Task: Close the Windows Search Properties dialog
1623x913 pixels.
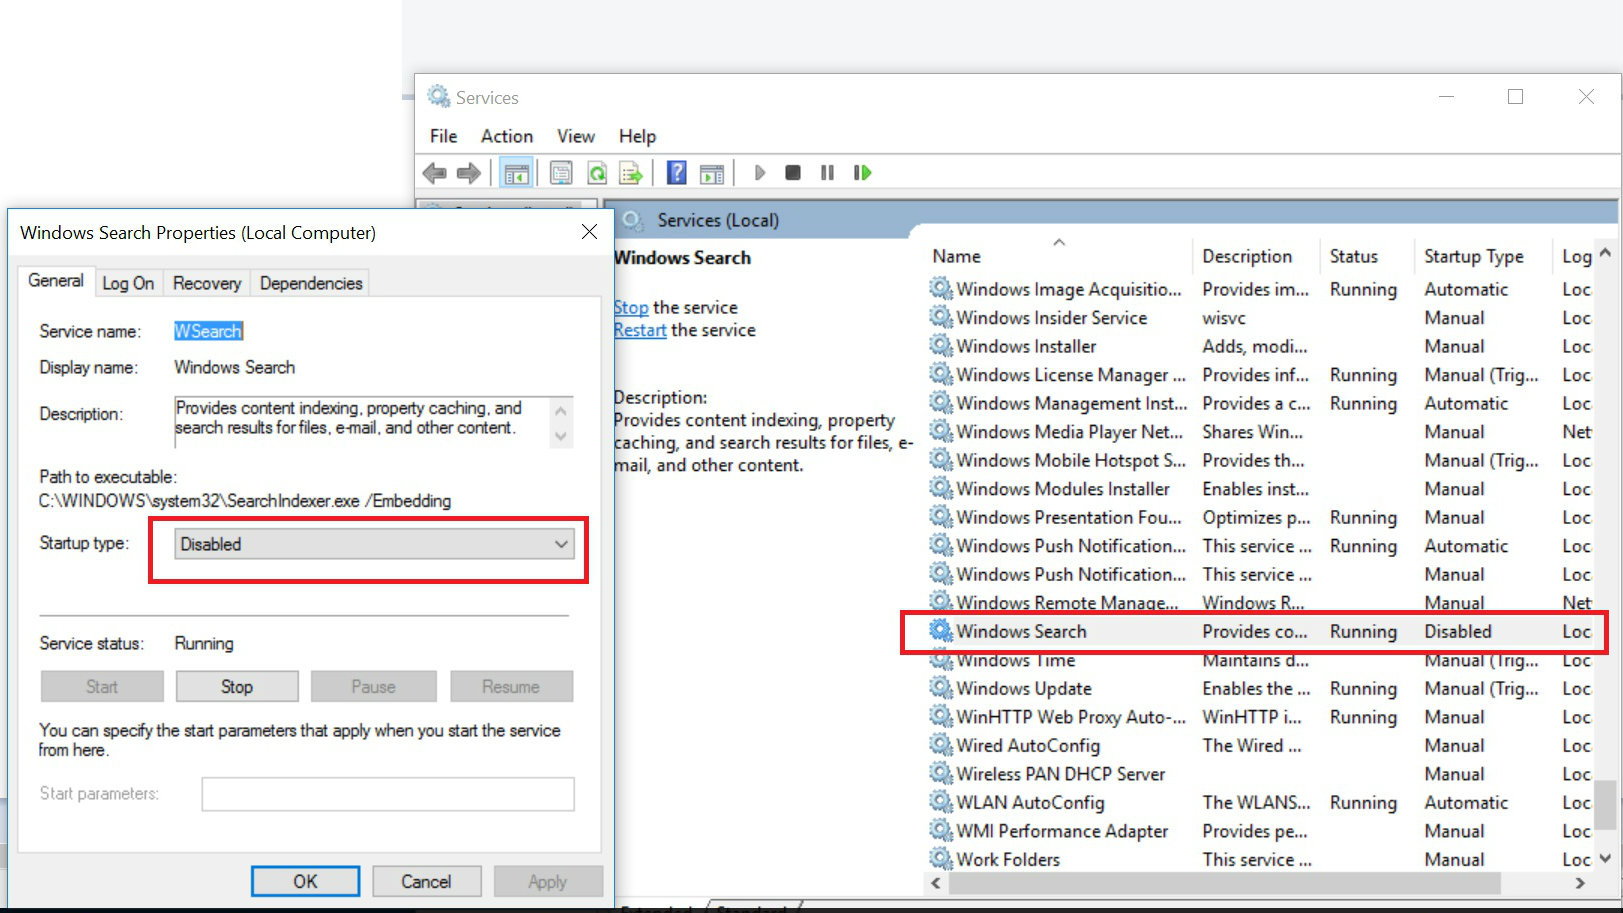Action: (589, 232)
